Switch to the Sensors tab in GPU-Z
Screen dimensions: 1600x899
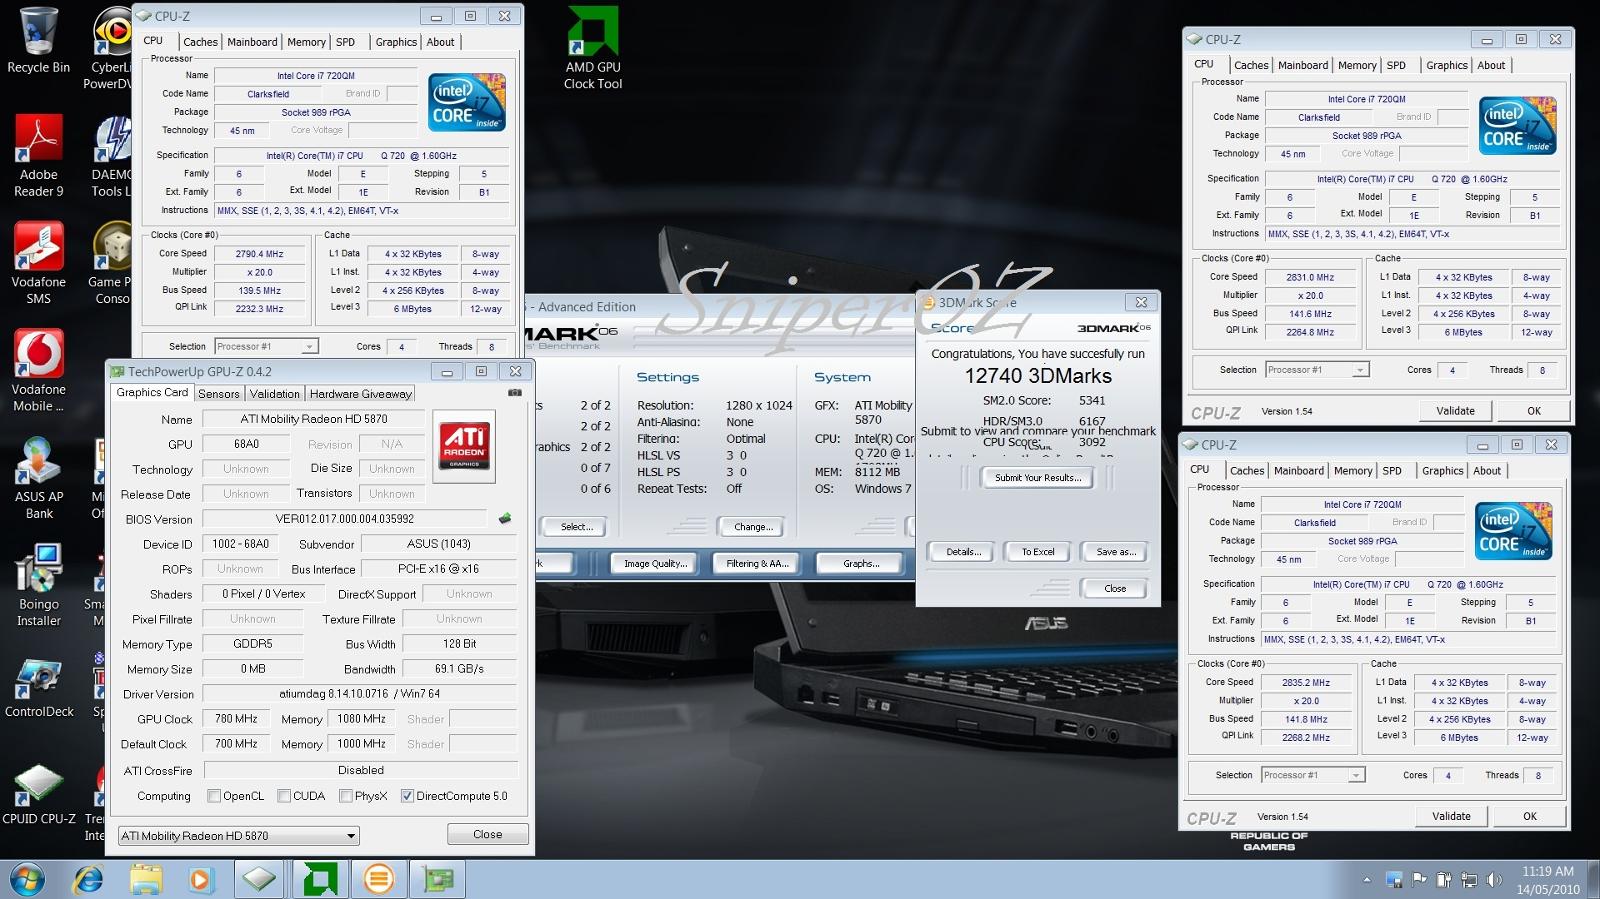pos(219,394)
